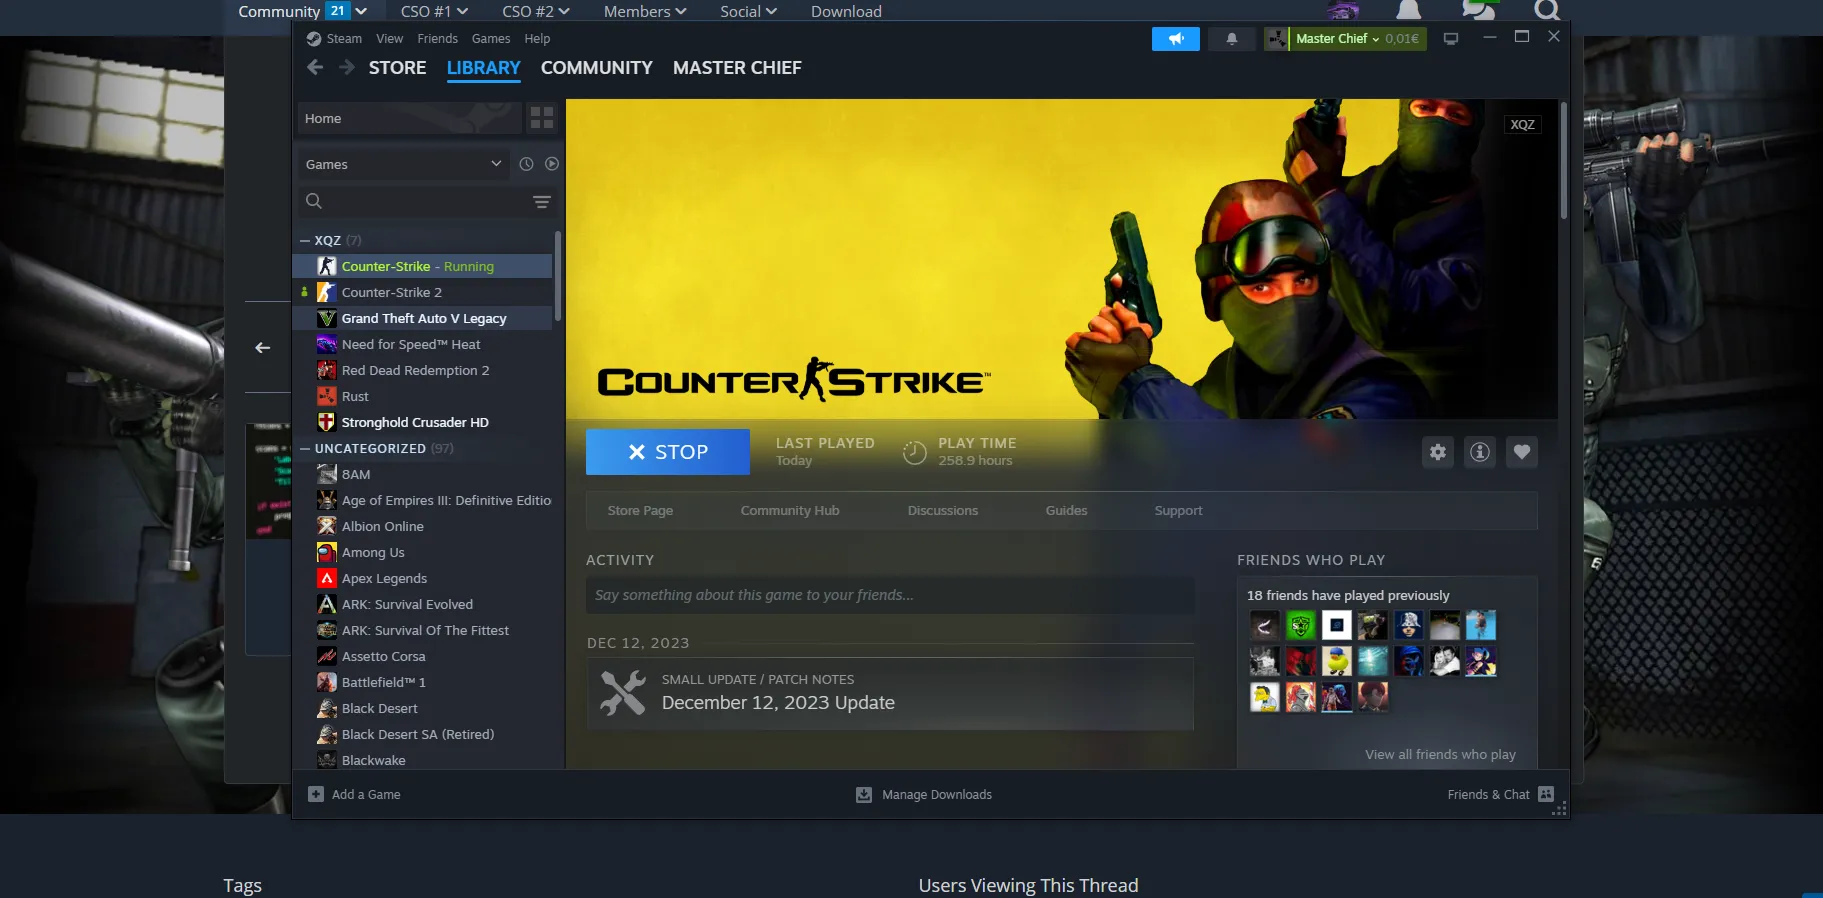Toggle ready-to-play filter icon
This screenshot has height=898, width=1823.
(552, 164)
